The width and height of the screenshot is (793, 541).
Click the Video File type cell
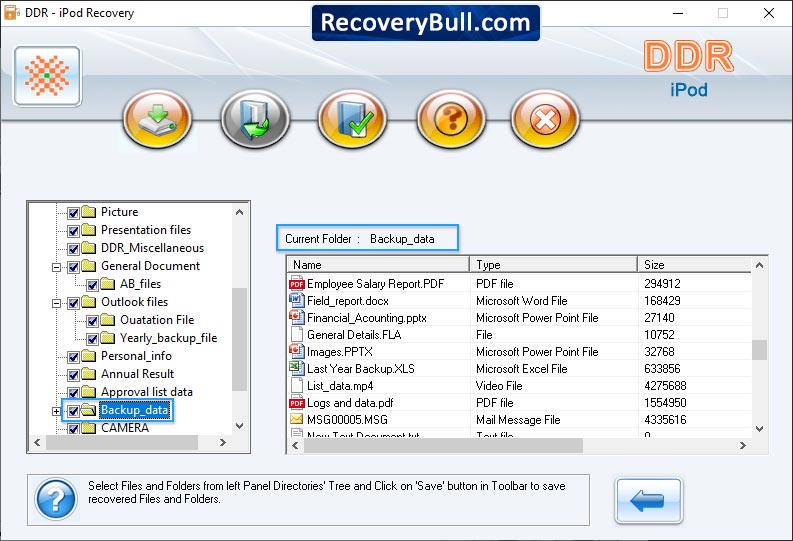[x=499, y=386]
